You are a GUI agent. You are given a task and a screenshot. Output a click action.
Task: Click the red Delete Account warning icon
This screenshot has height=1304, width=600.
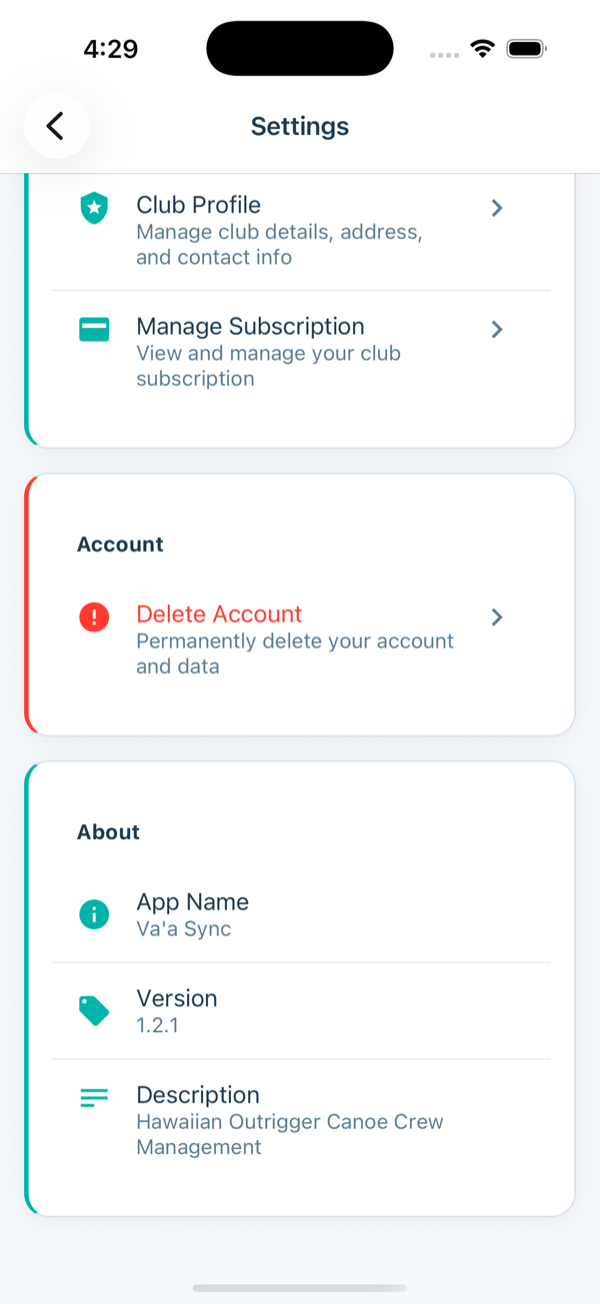tap(94, 617)
